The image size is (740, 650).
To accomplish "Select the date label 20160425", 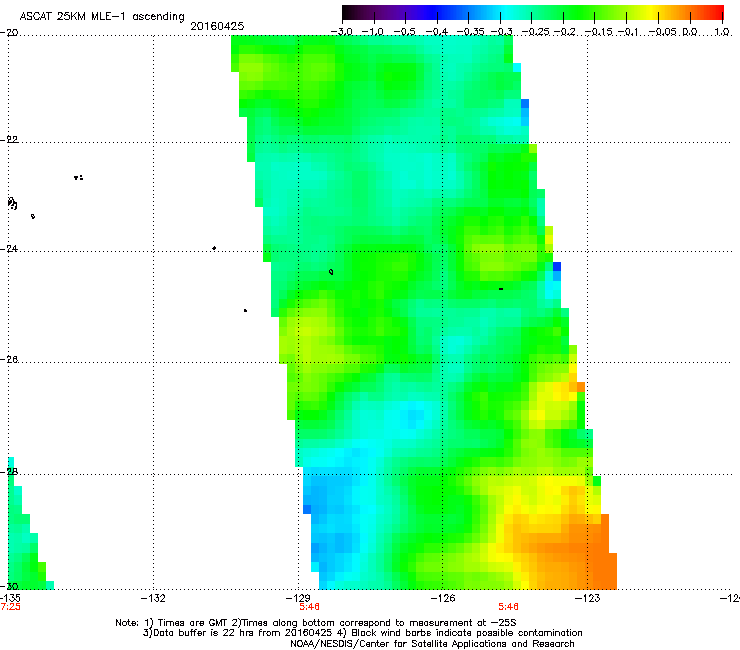I will pyautogui.click(x=217, y=26).
